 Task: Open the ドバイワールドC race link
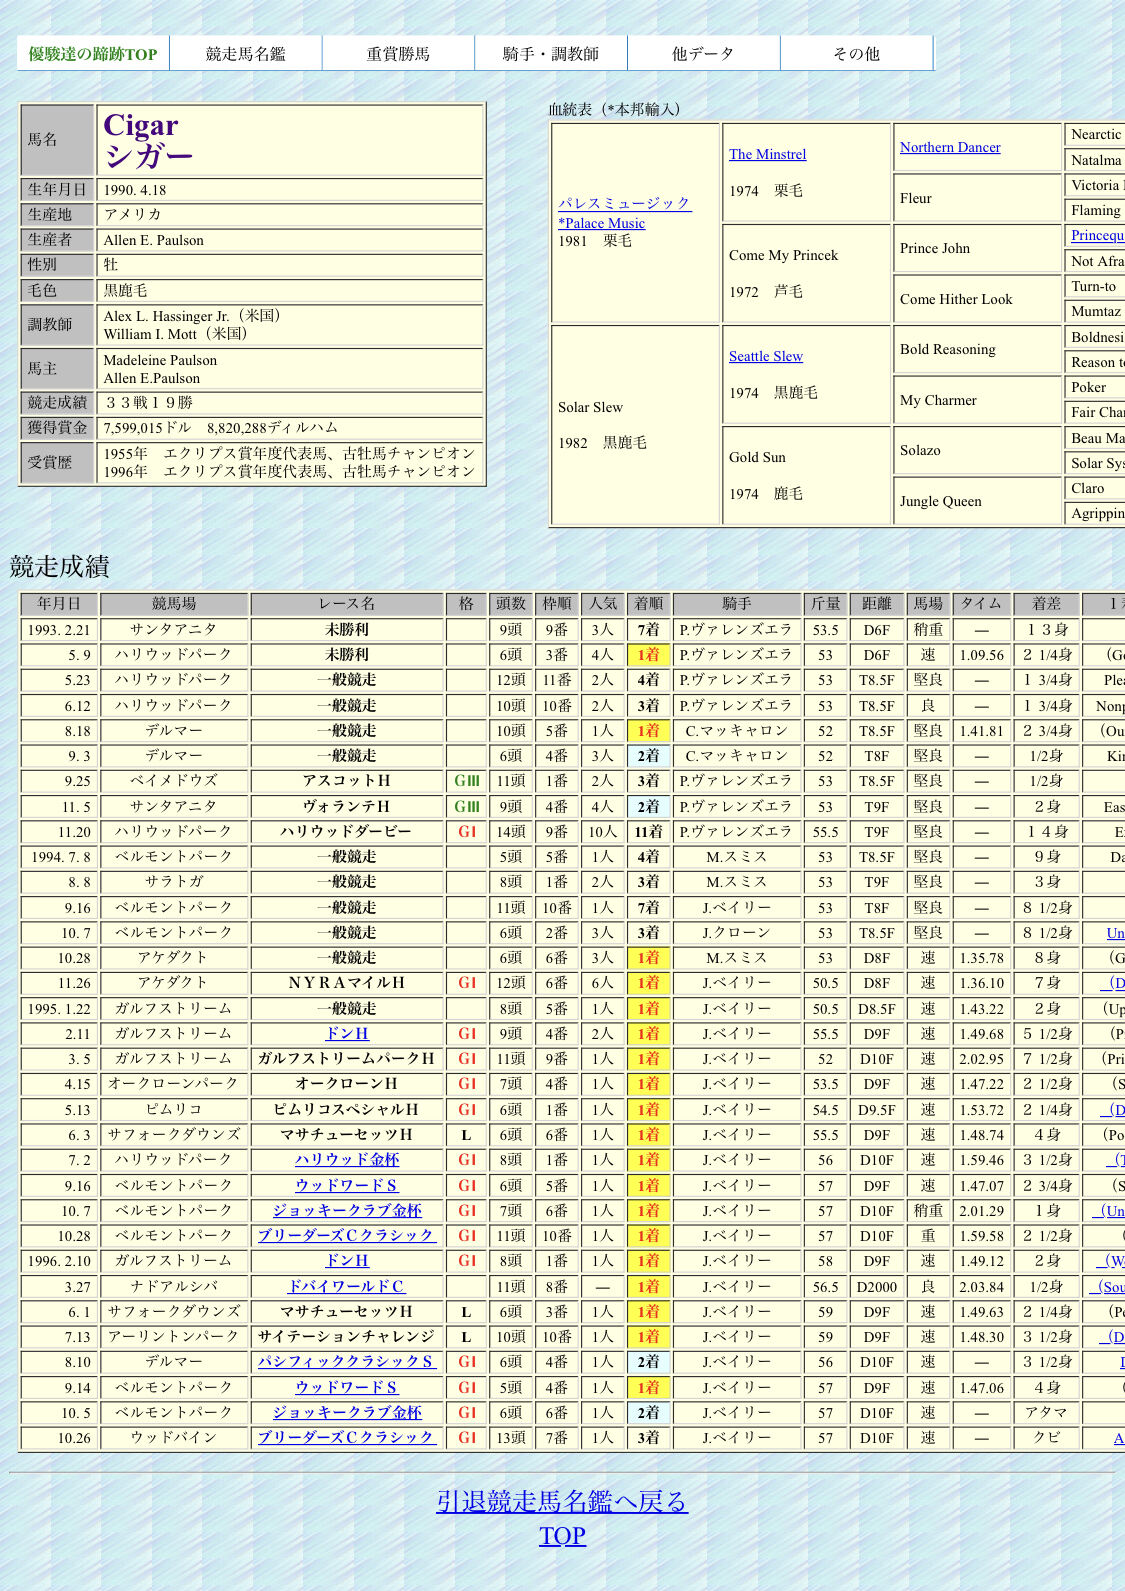click(347, 1286)
